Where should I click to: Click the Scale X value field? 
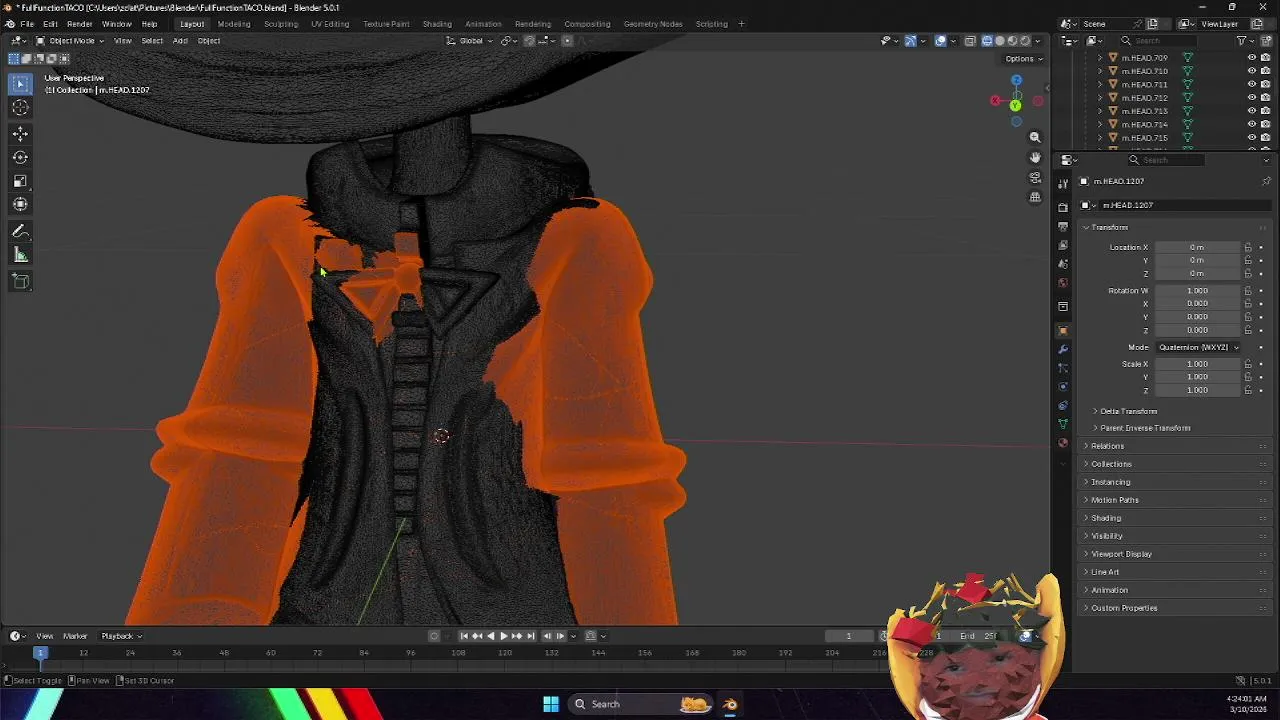coord(1197,364)
